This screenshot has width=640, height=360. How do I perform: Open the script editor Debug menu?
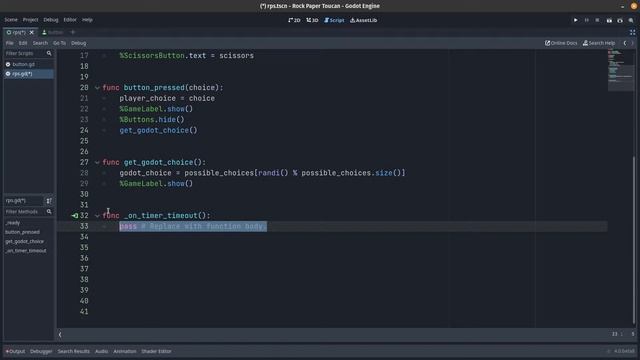78,43
